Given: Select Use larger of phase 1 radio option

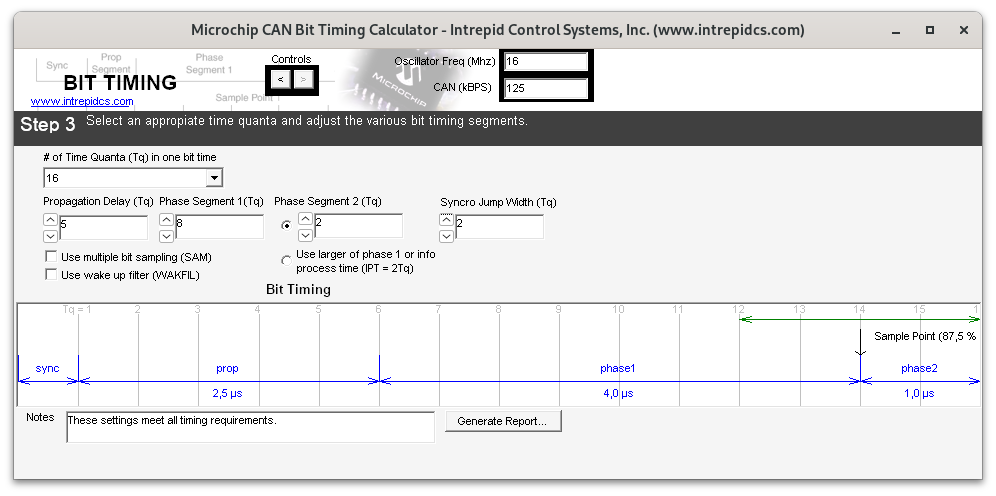Looking at the screenshot, I should pos(287,261).
